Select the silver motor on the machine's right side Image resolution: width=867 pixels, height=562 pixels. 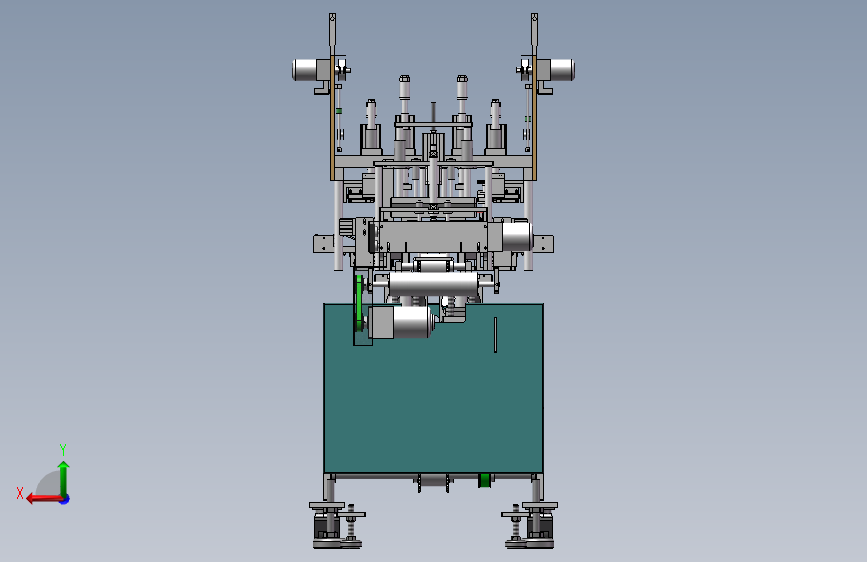pyautogui.click(x=516, y=235)
